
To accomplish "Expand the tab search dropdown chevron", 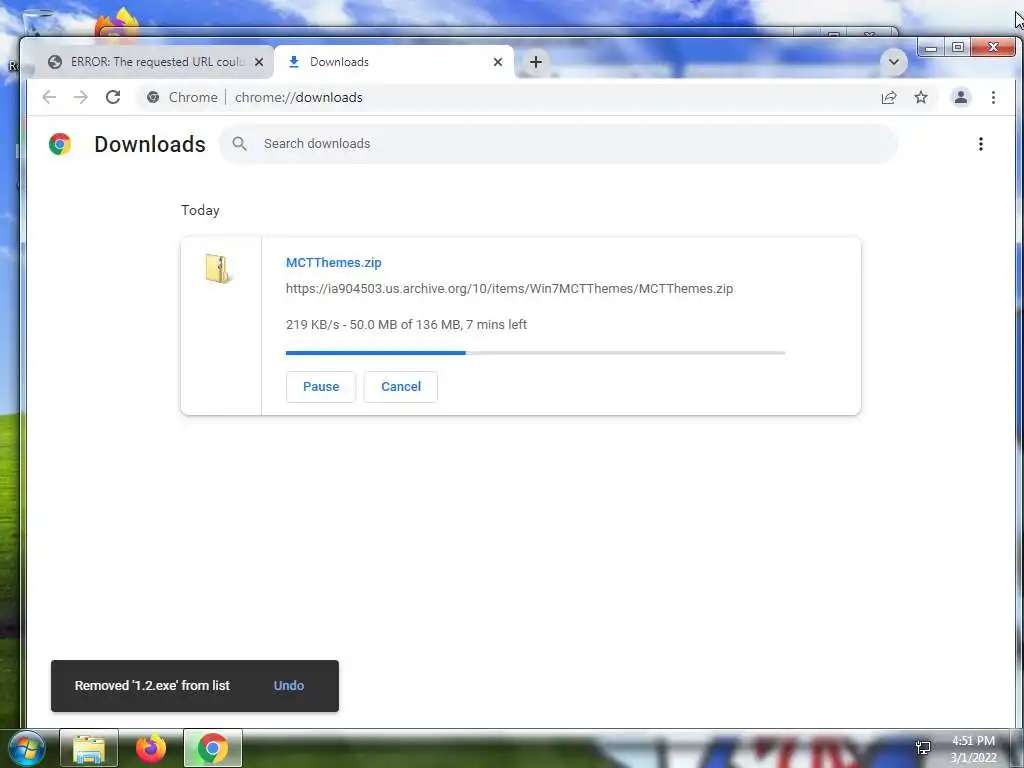I will (893, 62).
